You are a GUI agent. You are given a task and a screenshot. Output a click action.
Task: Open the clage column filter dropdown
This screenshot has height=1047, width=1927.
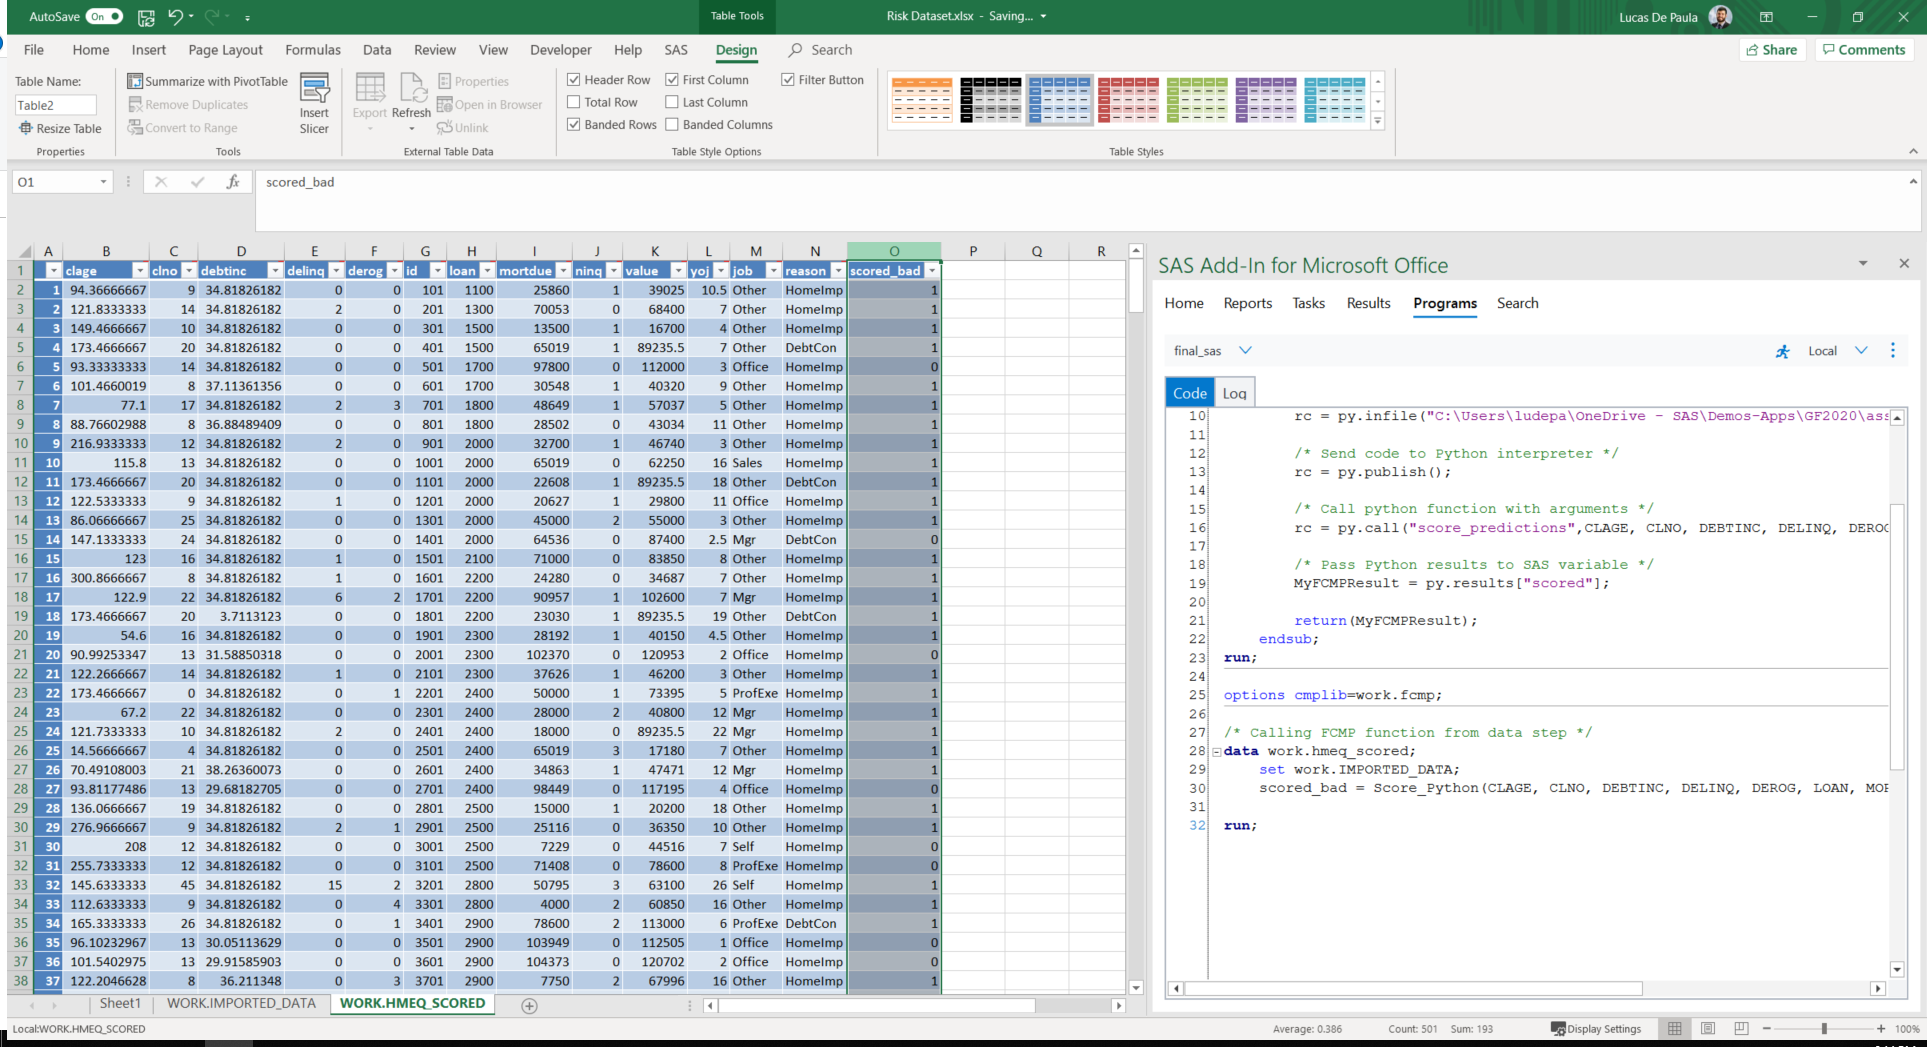pyautogui.click(x=140, y=271)
